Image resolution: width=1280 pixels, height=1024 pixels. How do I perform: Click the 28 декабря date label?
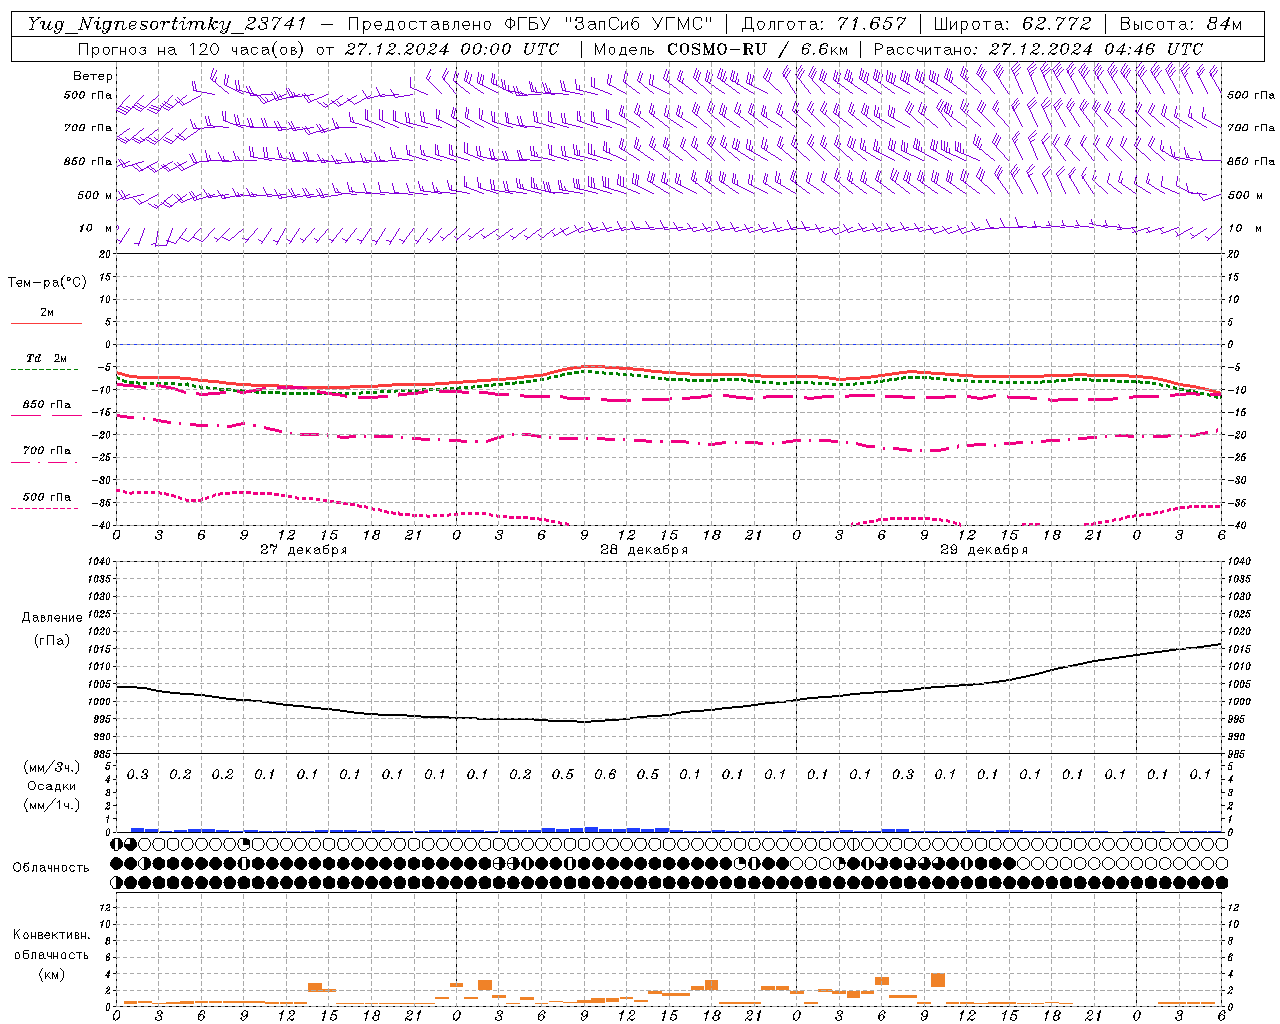tap(643, 550)
